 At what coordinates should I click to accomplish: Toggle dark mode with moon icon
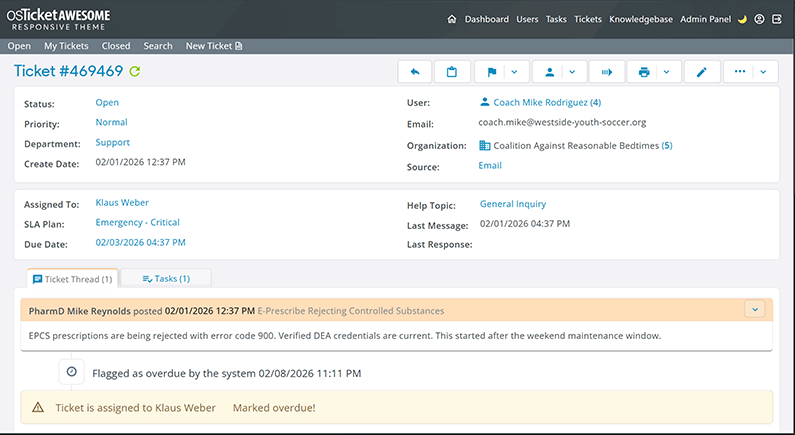point(743,19)
